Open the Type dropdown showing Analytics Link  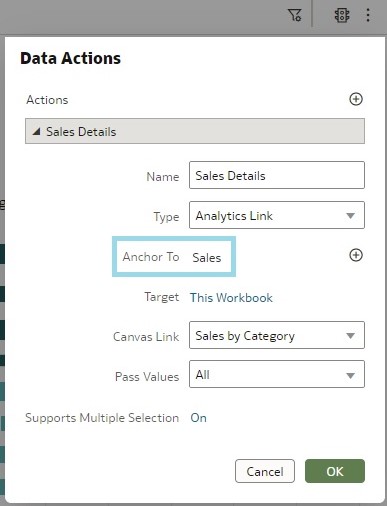(277, 215)
